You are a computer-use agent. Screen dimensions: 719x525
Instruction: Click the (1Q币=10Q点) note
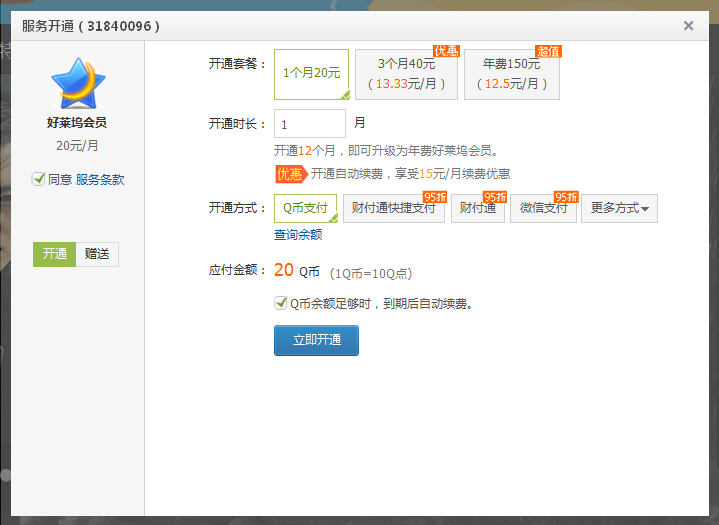[371, 274]
